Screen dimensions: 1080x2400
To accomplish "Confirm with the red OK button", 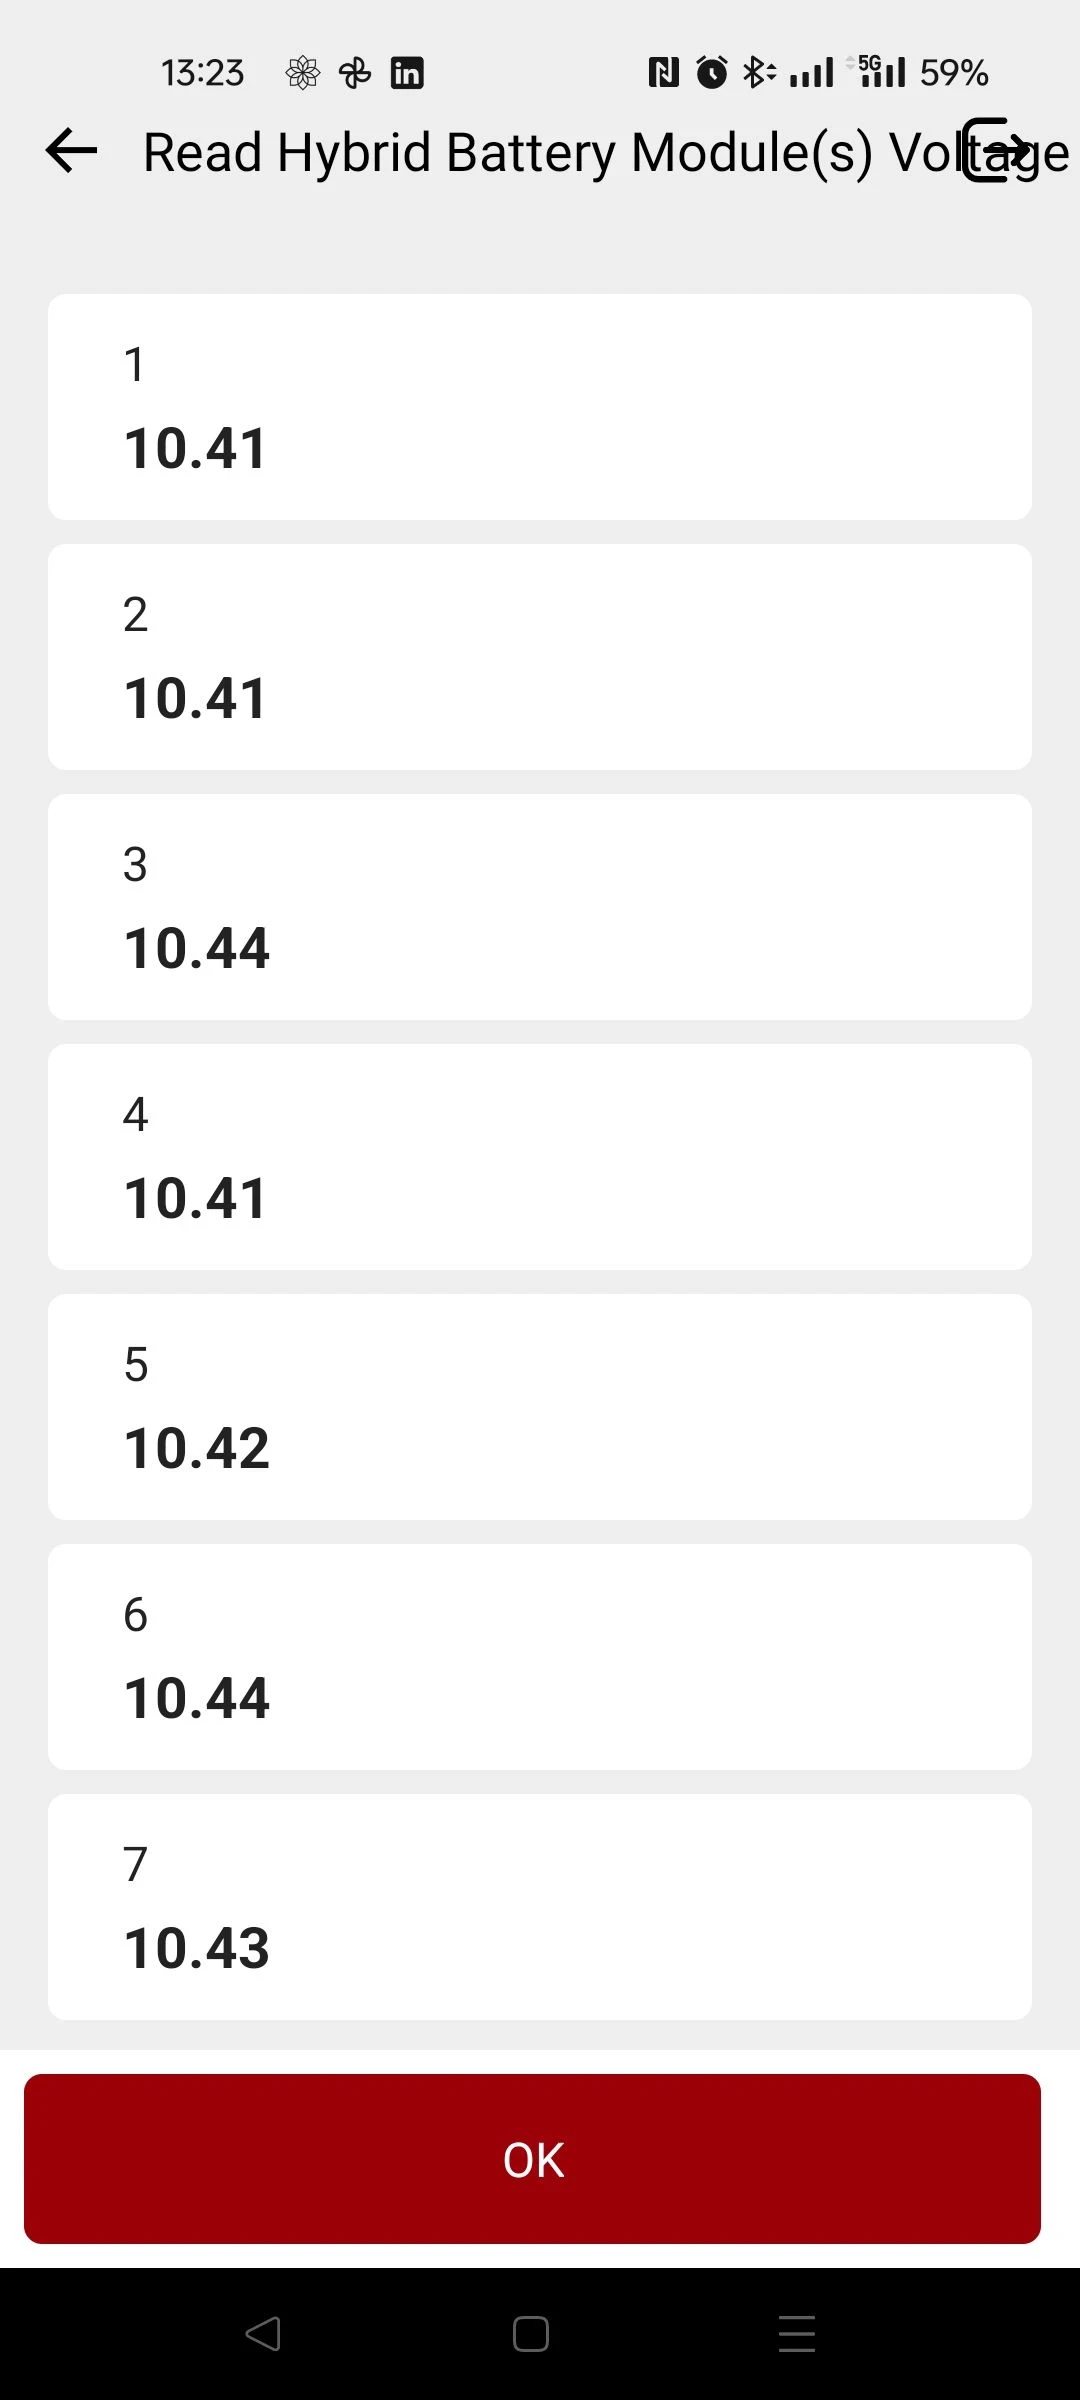I will click(x=532, y=2159).
